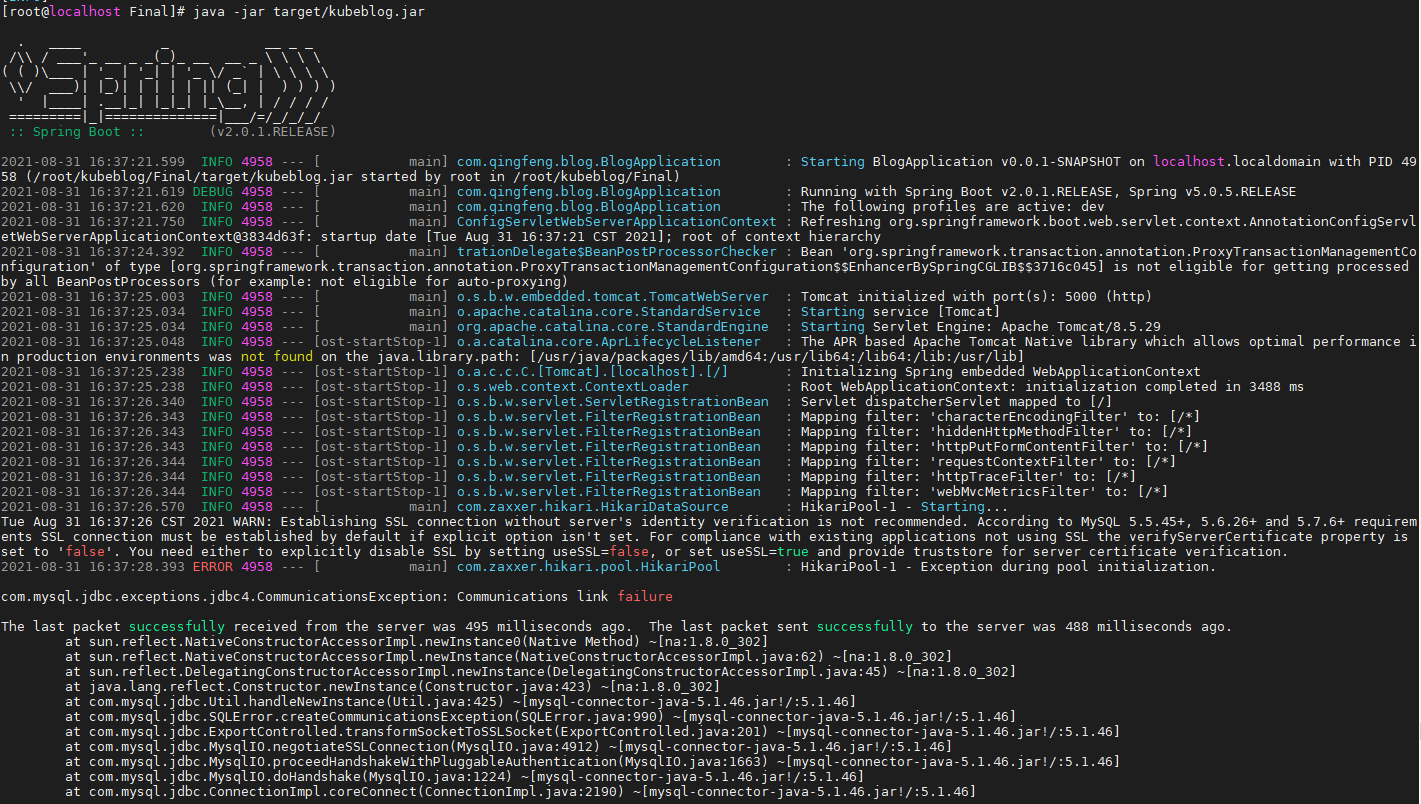Click the 'Starting service [Tomcat]' message

[900, 311]
